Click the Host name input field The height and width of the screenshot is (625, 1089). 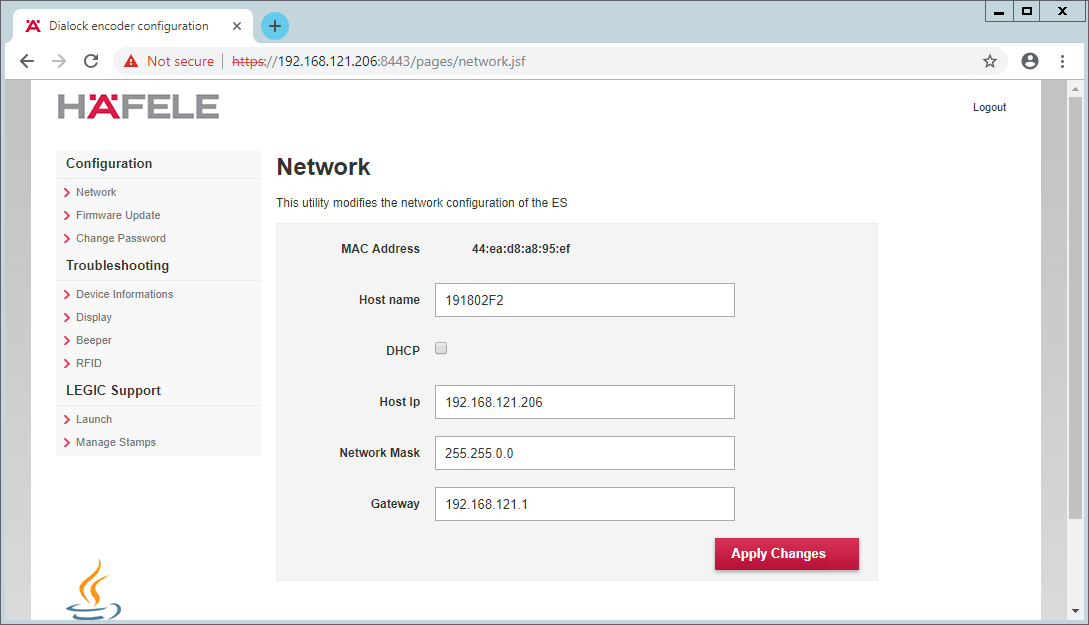585,300
